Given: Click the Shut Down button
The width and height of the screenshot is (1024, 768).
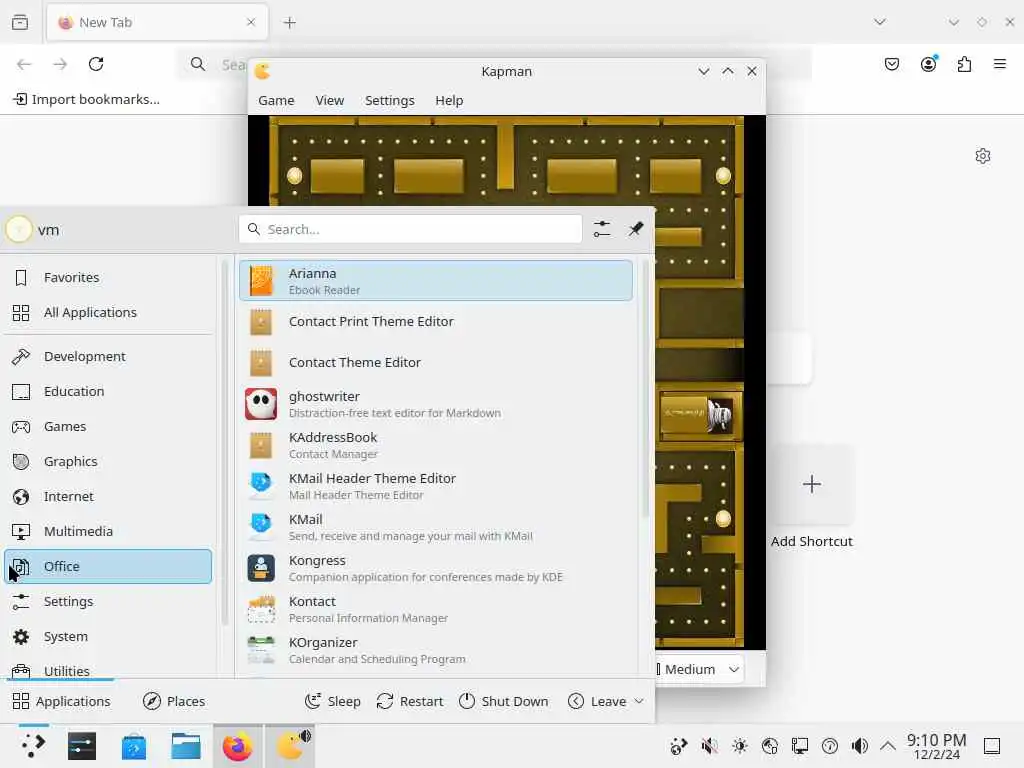Looking at the screenshot, I should 503,701.
